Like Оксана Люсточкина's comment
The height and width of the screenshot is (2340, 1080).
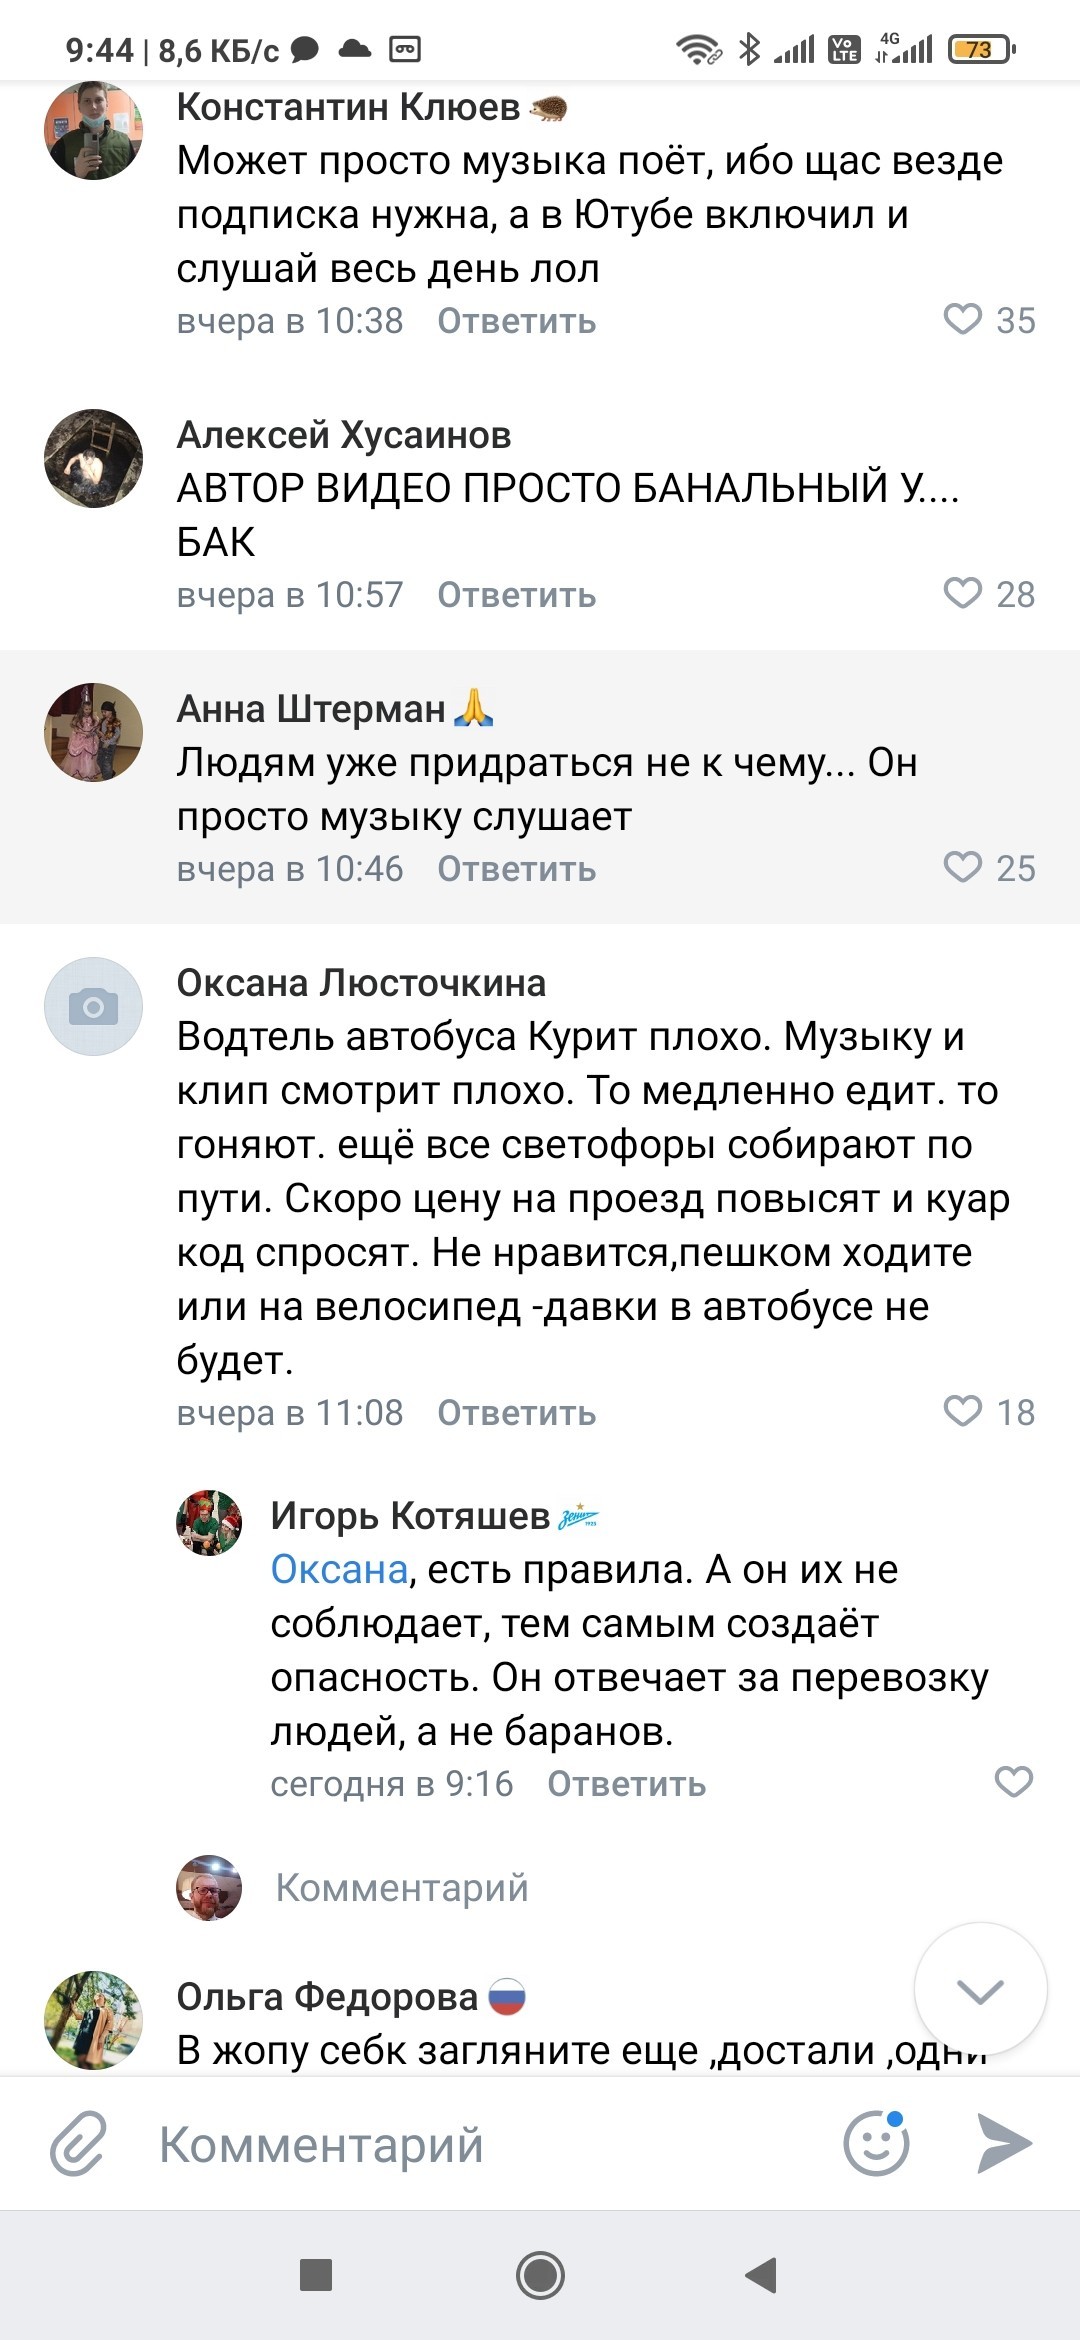(963, 1412)
